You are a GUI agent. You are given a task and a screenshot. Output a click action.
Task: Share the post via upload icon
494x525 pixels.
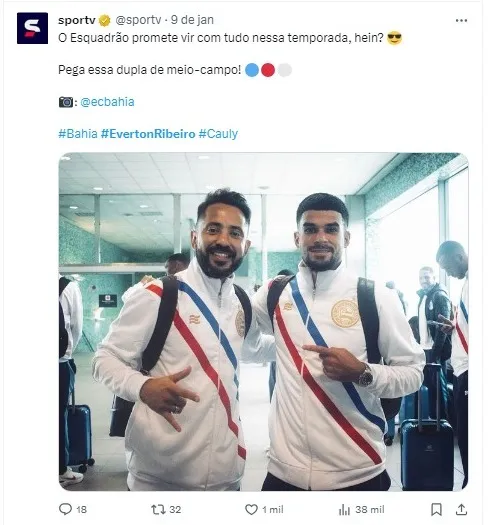[461, 509]
